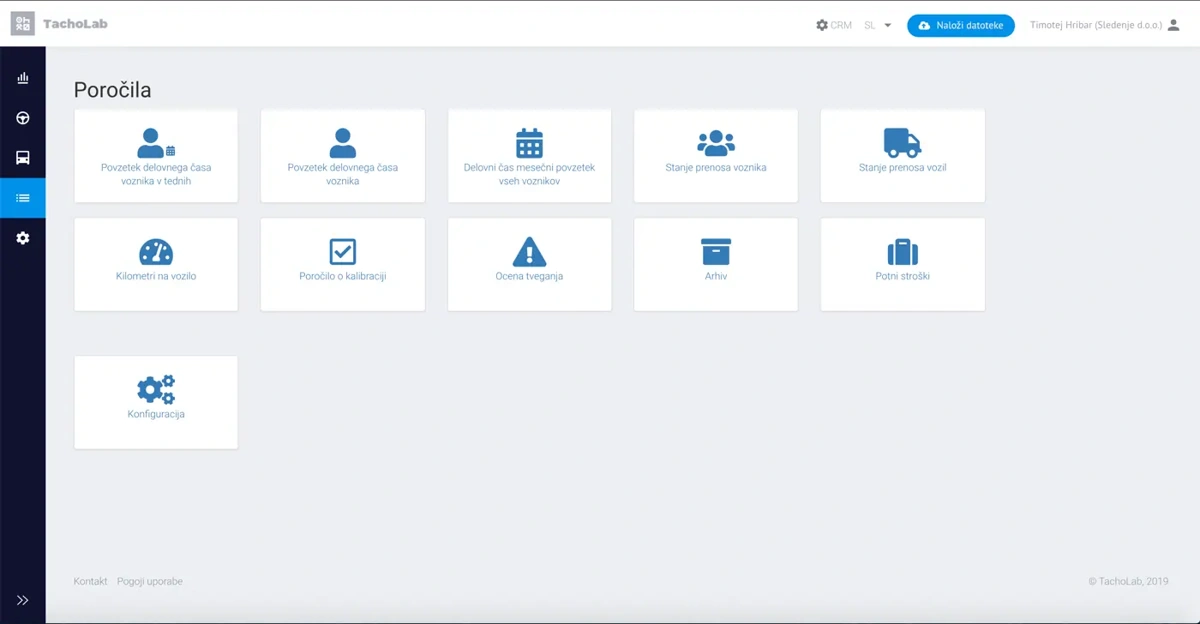Click the checkbox calibration icon
This screenshot has width=1200, height=624.
point(343,251)
